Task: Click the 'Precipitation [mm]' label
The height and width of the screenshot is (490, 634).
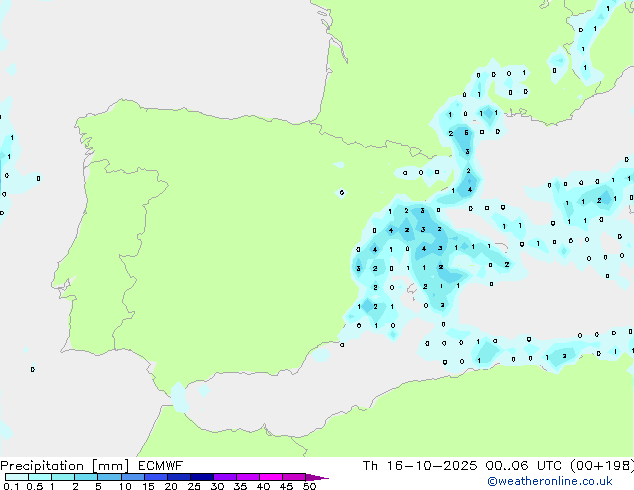Action: coord(65,466)
